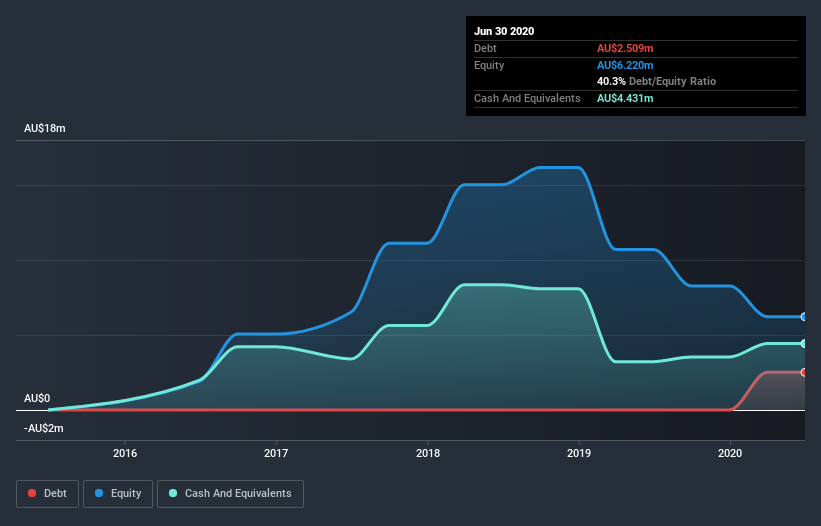821x526 pixels.
Task: Click the Equity label in the tooltip
Action: pyautogui.click(x=489, y=65)
